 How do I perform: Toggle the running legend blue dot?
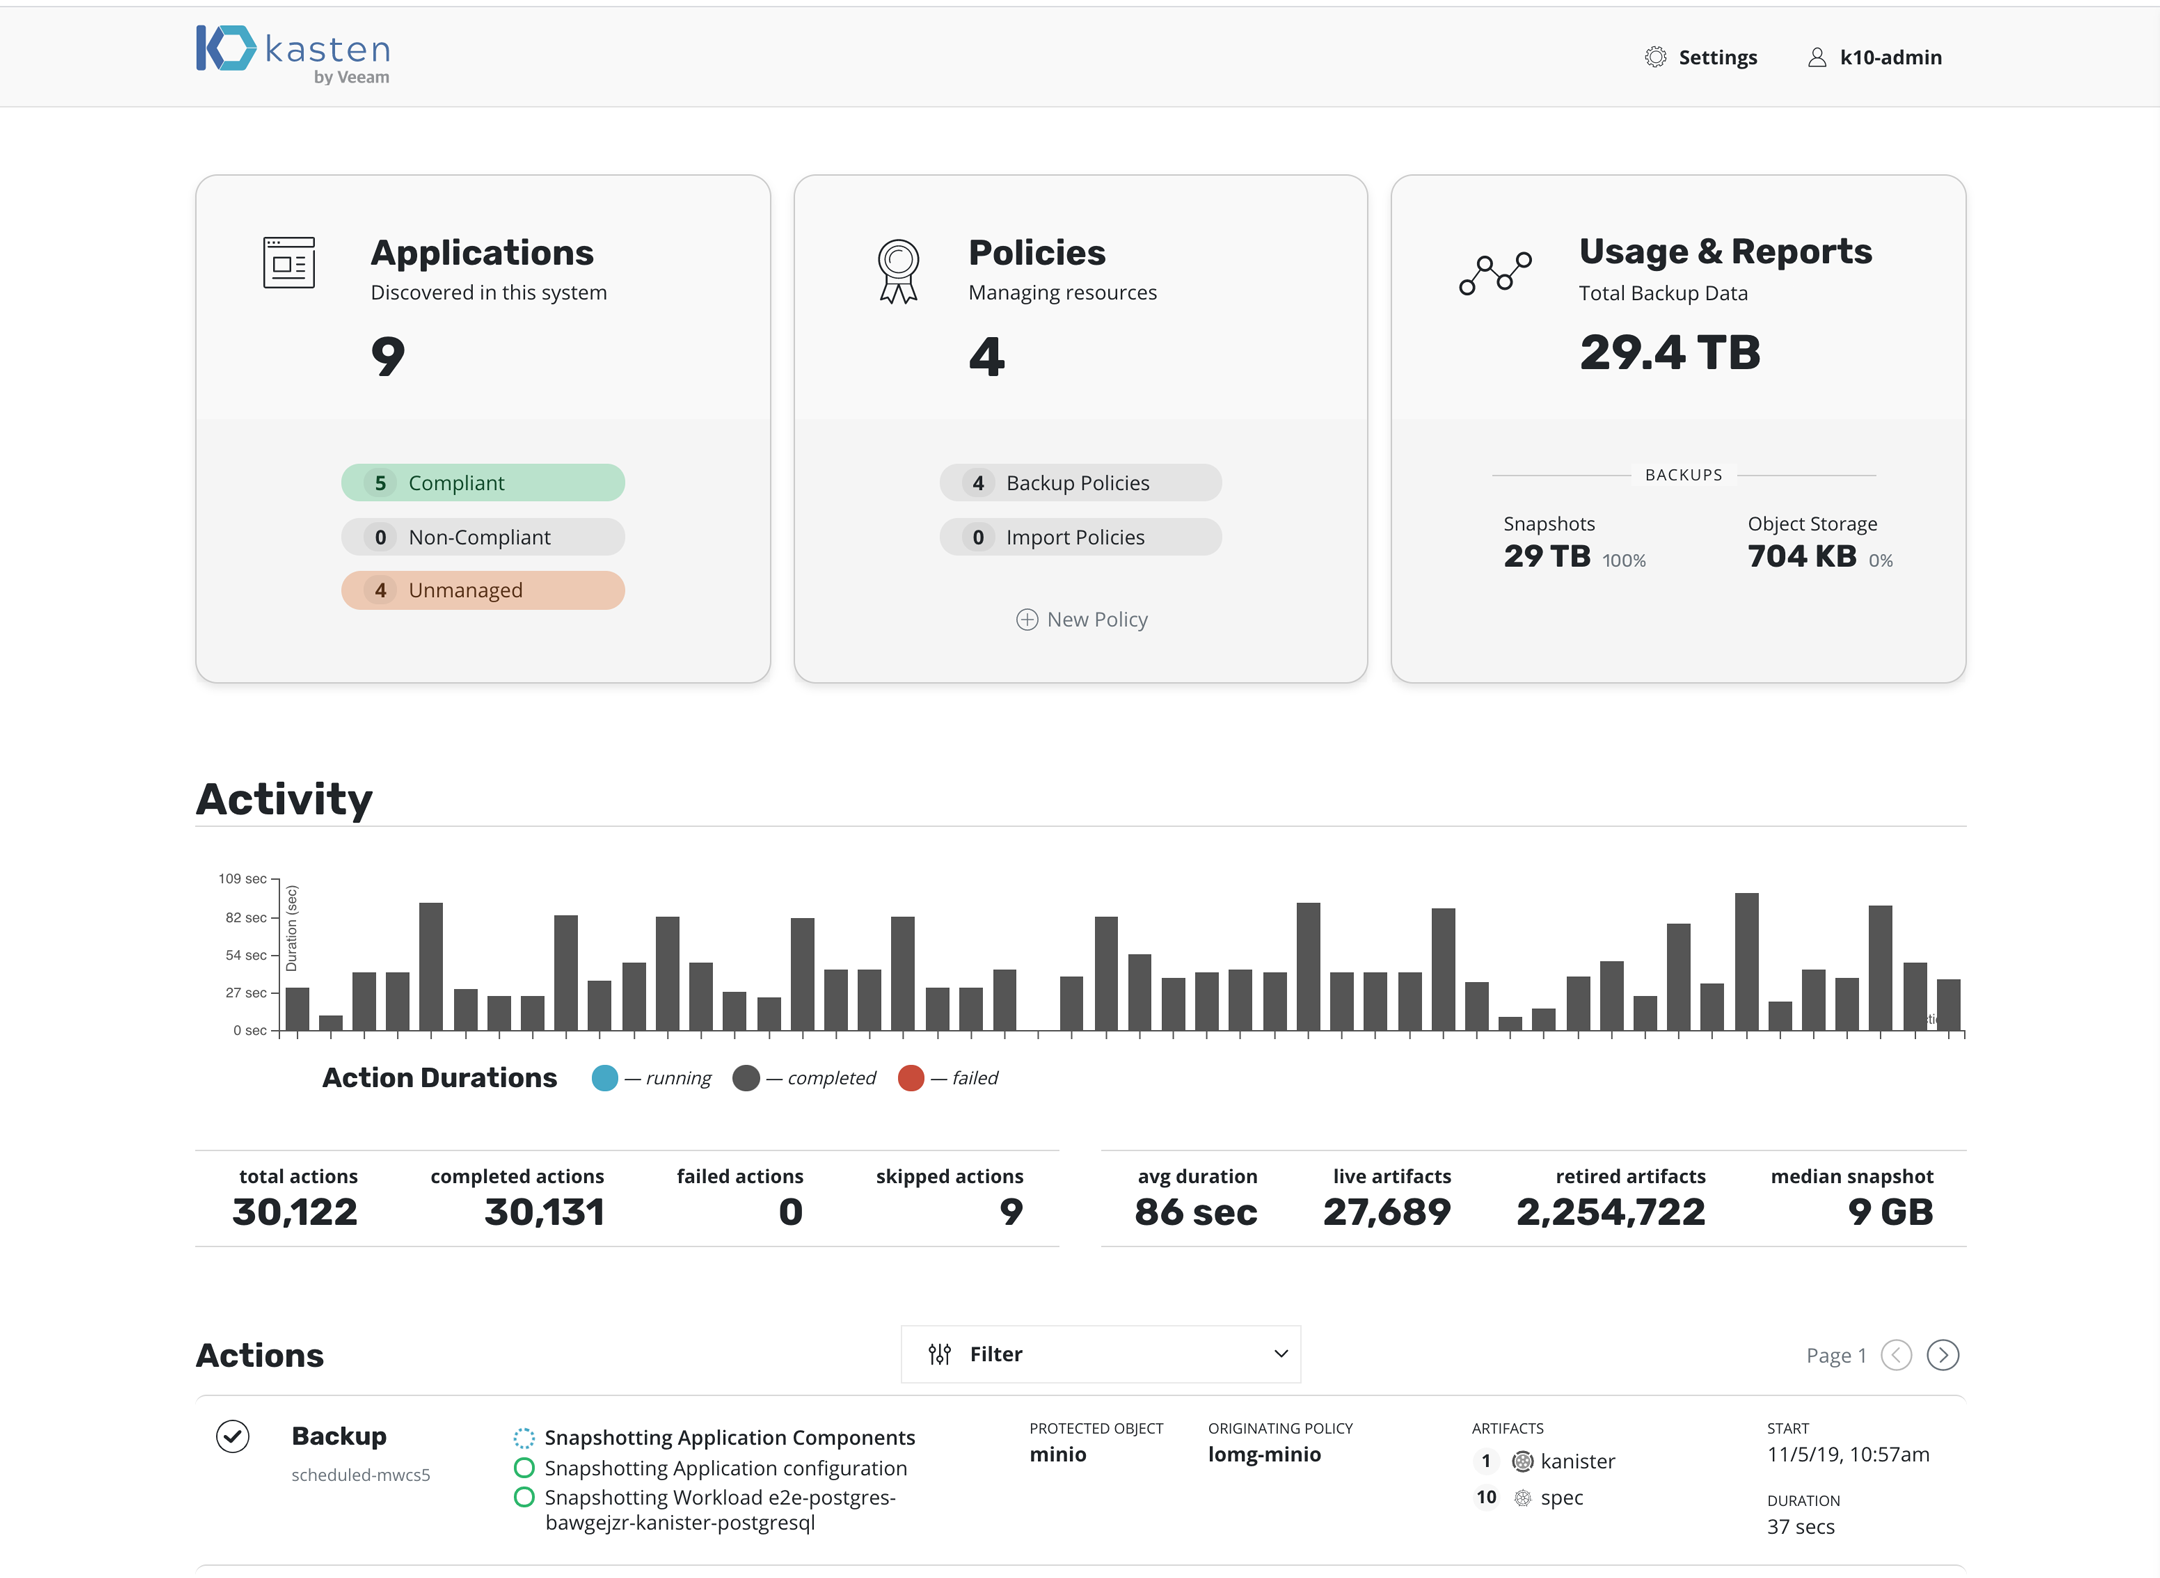pos(604,1078)
